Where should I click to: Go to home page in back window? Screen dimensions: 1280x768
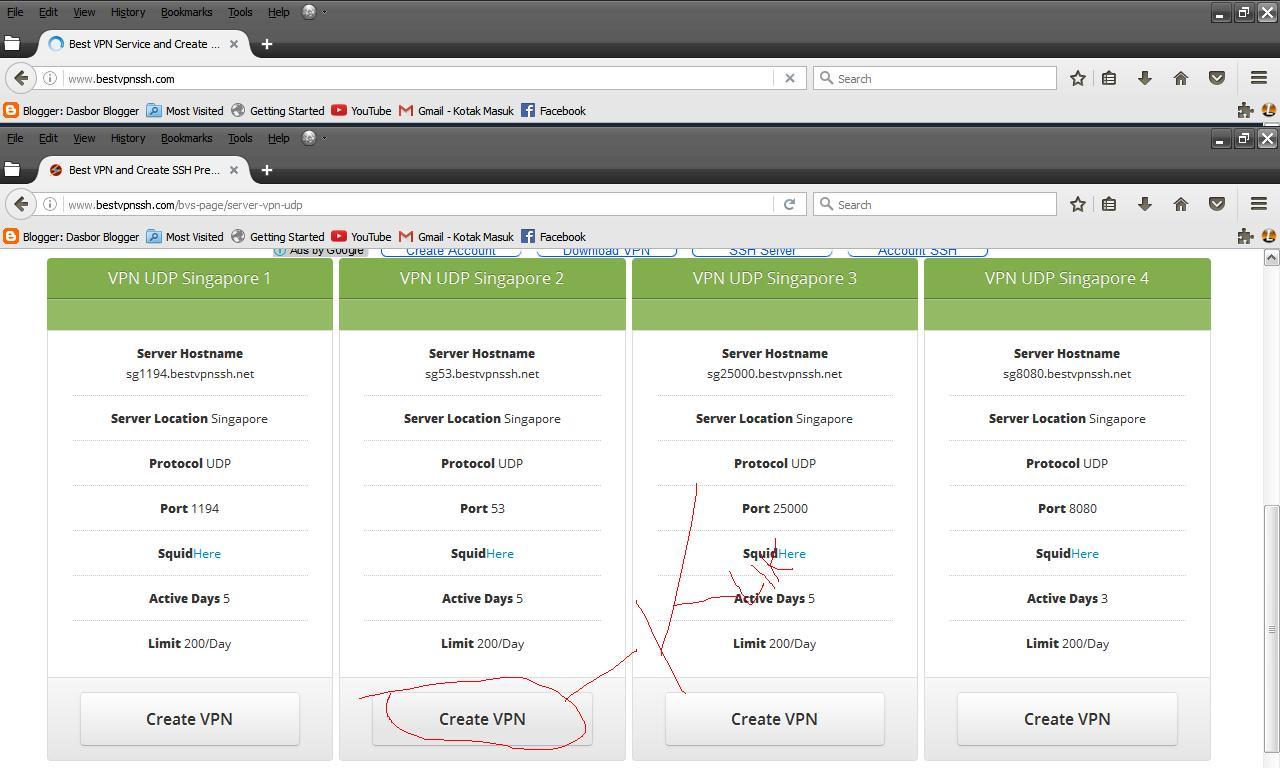1181,78
